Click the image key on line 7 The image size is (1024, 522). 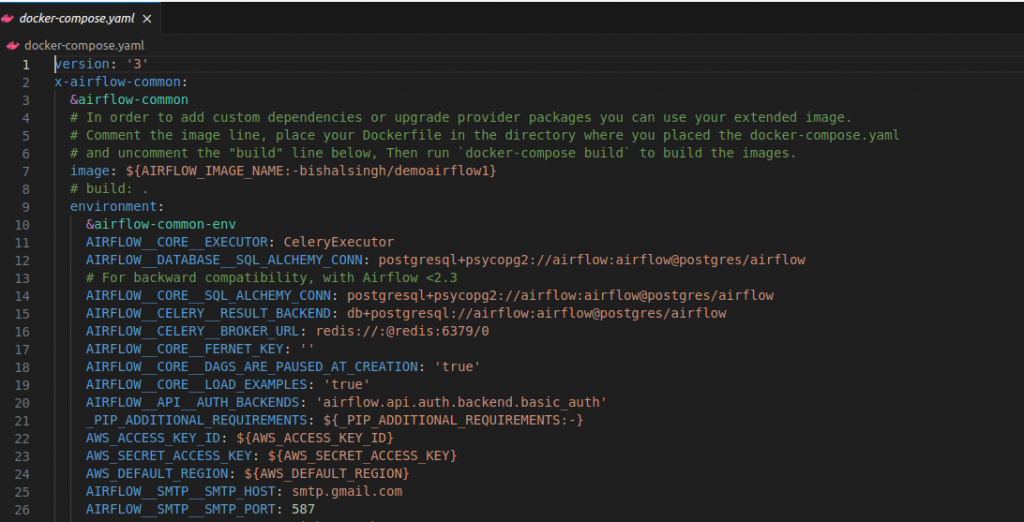[90, 171]
